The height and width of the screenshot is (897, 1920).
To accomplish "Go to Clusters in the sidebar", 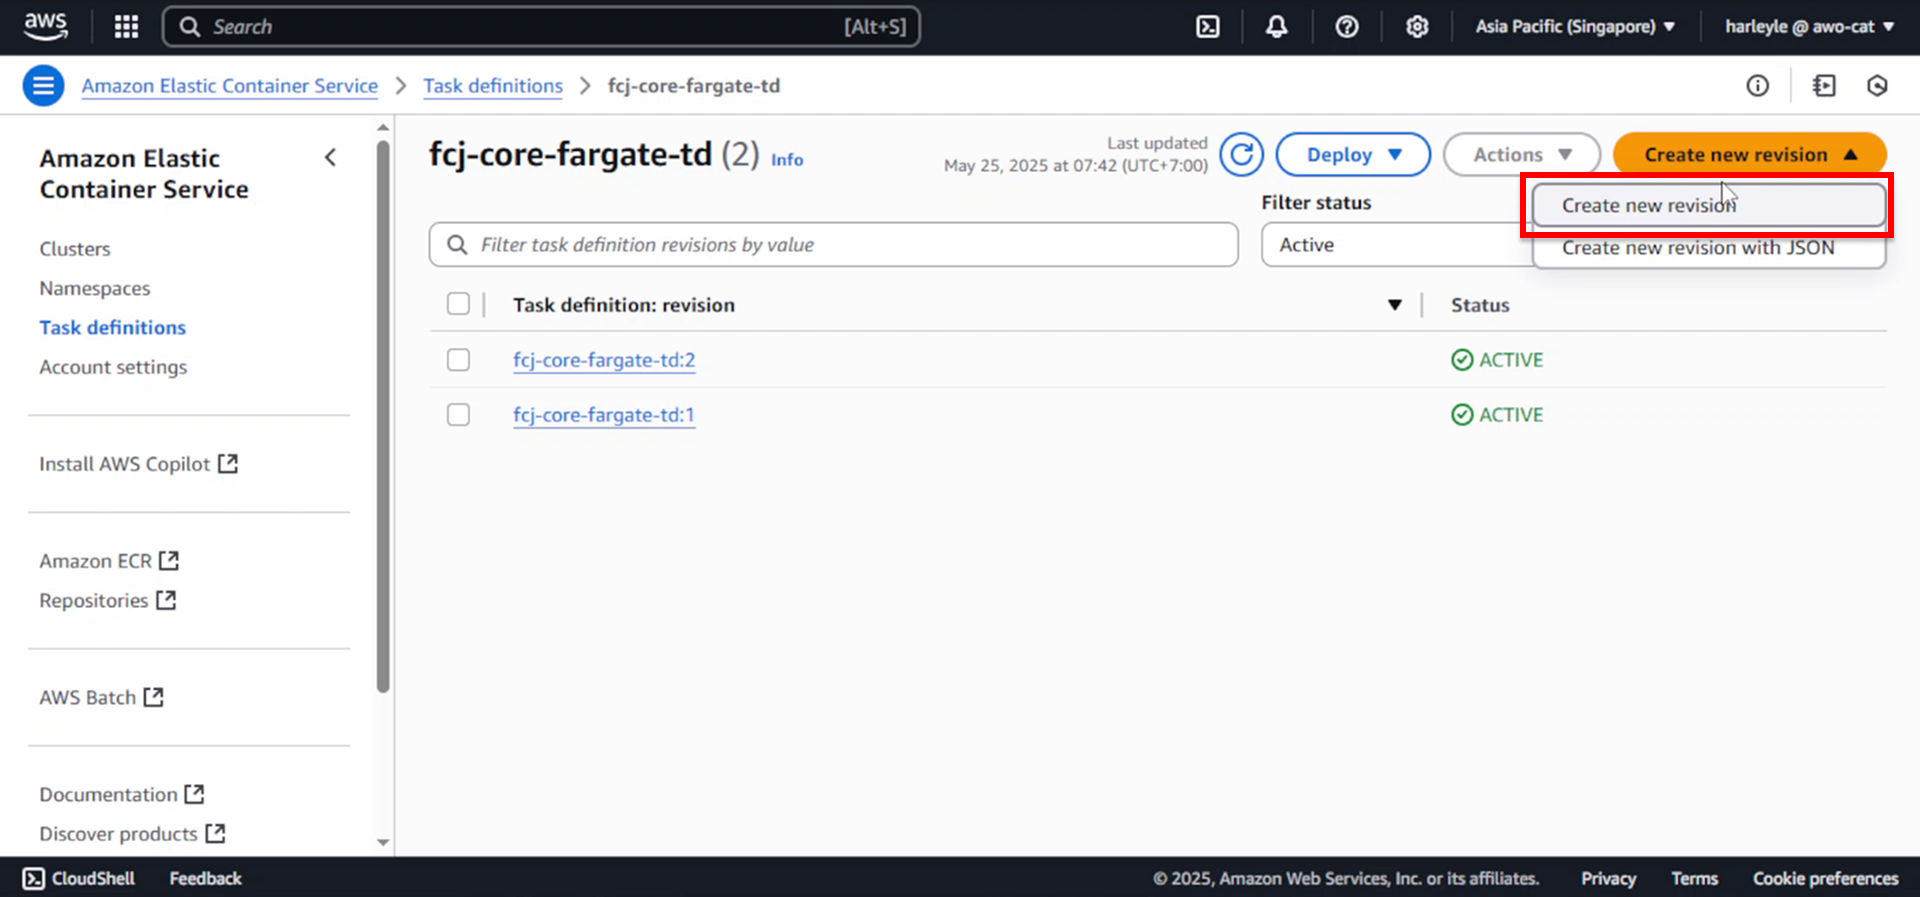I will [75, 249].
